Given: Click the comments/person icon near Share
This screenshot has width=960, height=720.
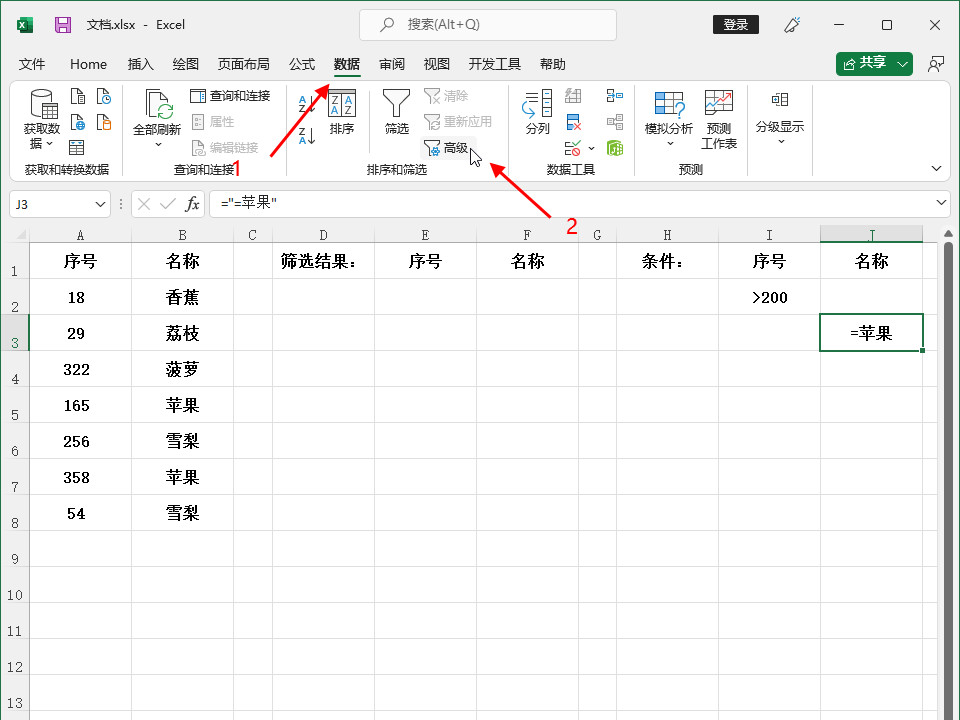Looking at the screenshot, I should 935,64.
